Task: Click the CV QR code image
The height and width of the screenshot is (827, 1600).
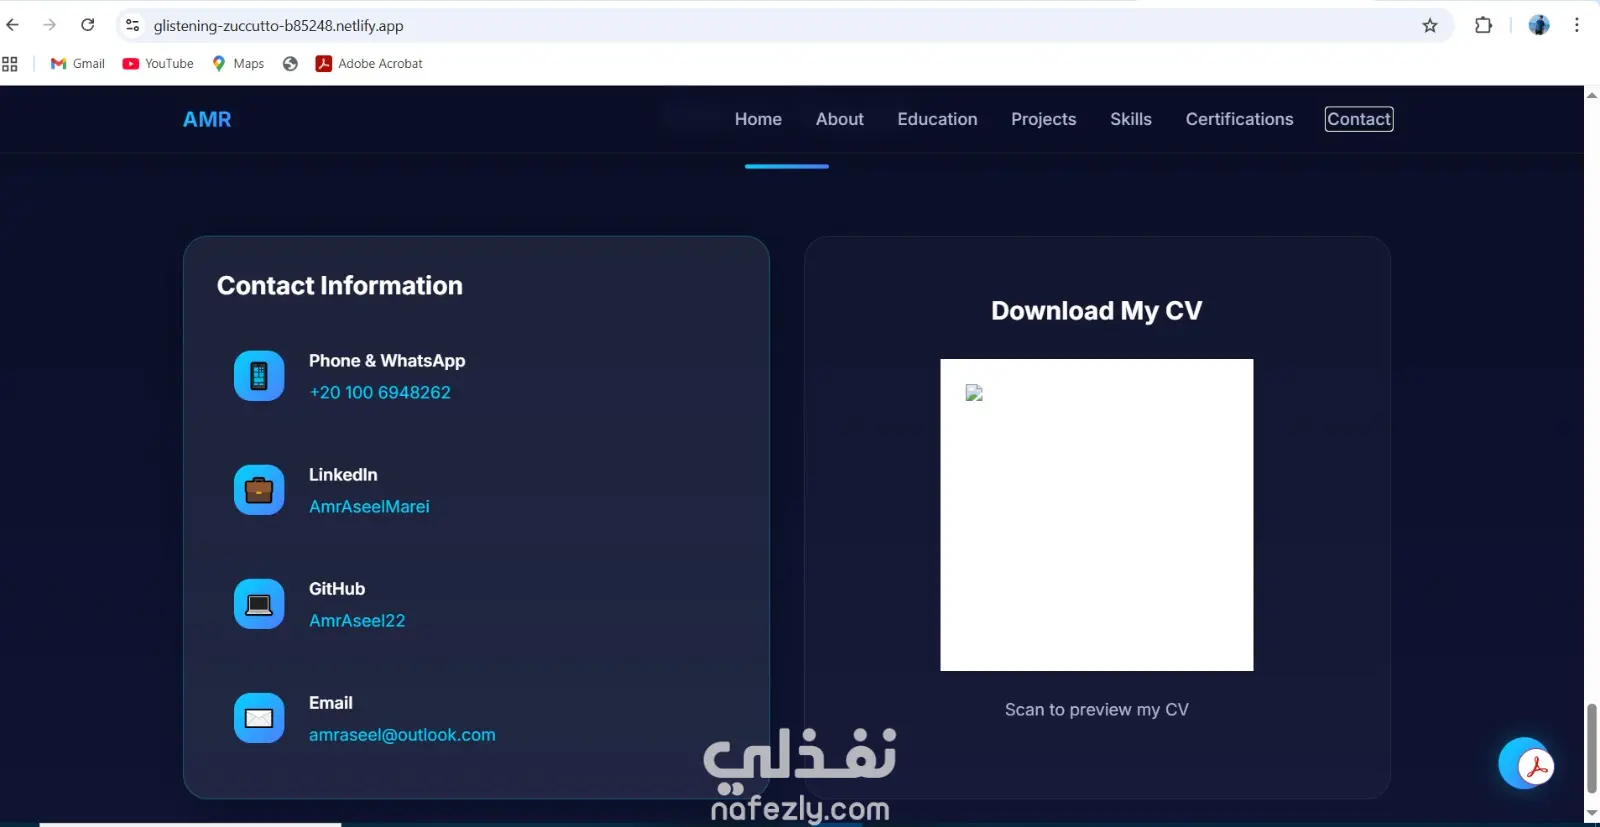Action: [1097, 515]
